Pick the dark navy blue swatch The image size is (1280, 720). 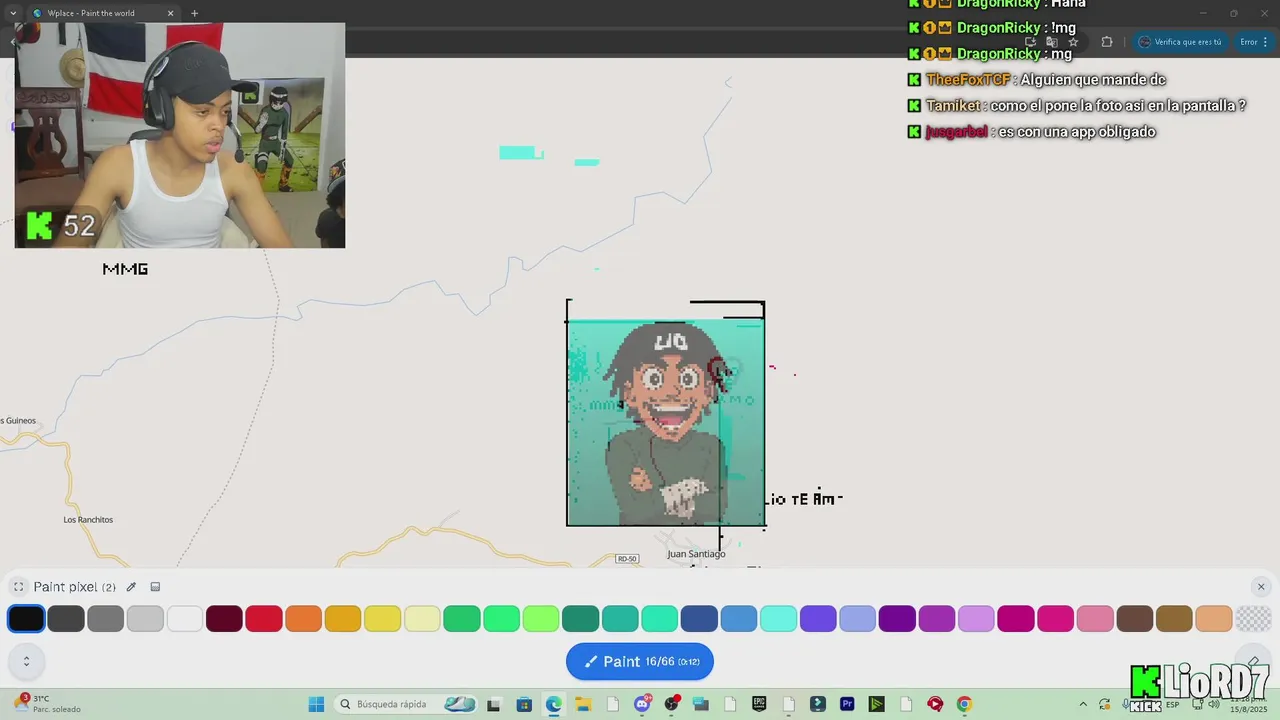click(x=699, y=619)
